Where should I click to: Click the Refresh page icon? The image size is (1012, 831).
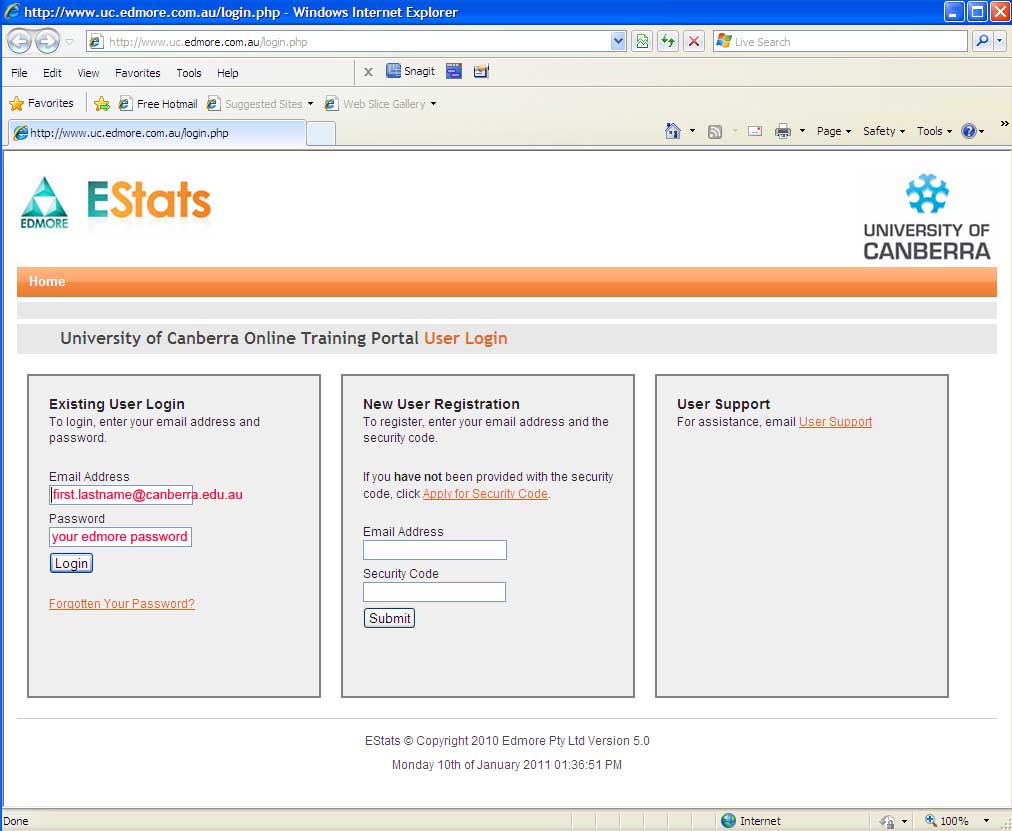[x=668, y=42]
